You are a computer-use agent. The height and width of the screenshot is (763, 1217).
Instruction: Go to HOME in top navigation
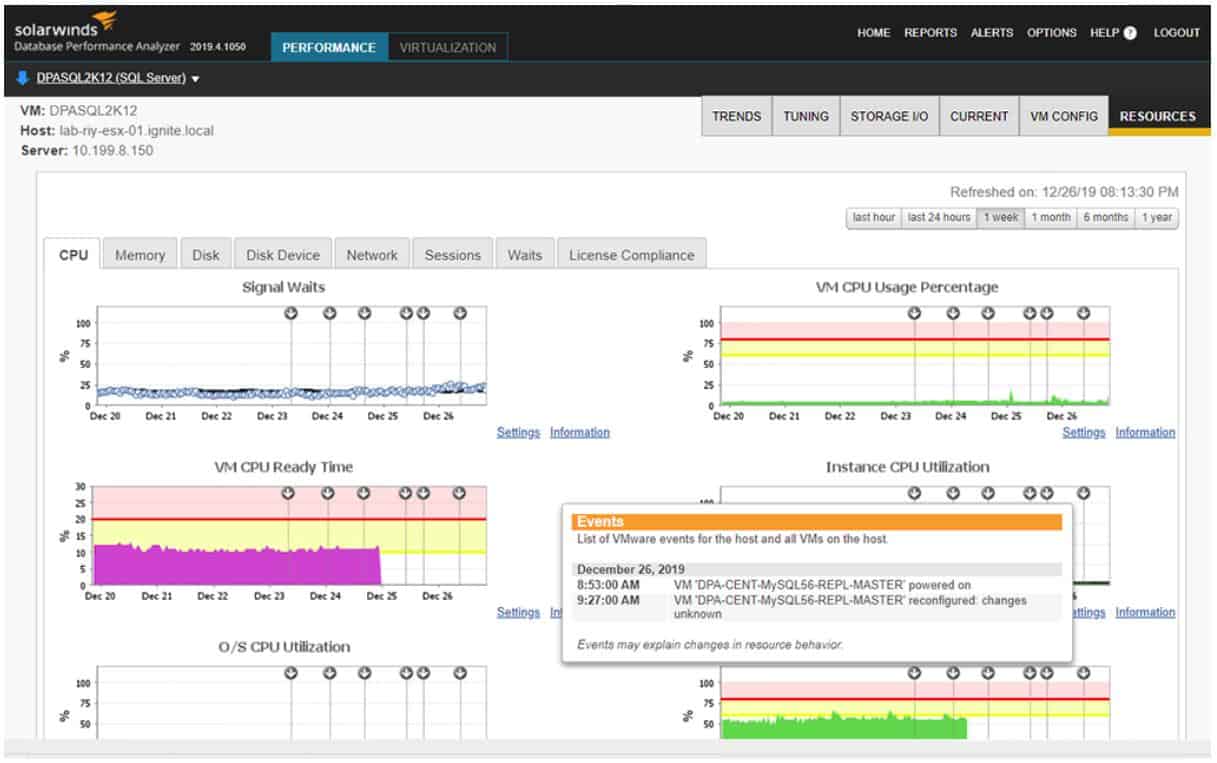[873, 33]
